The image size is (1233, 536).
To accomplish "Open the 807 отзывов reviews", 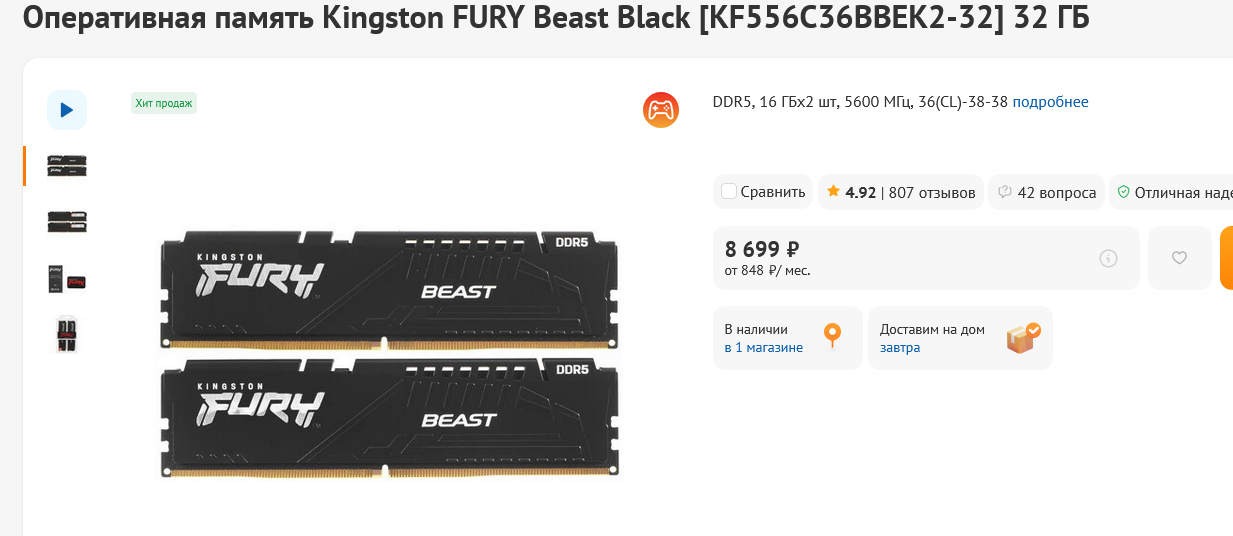I will coord(932,192).
